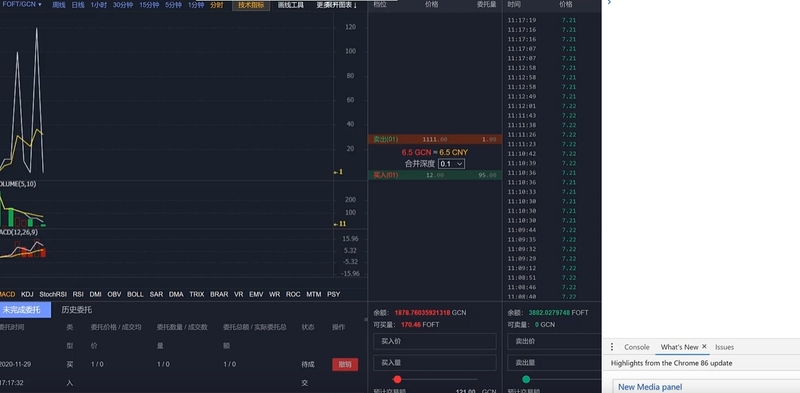Click the yellow price marker arrow labeled 1
This screenshot has height=393, width=800.
(x=338, y=172)
